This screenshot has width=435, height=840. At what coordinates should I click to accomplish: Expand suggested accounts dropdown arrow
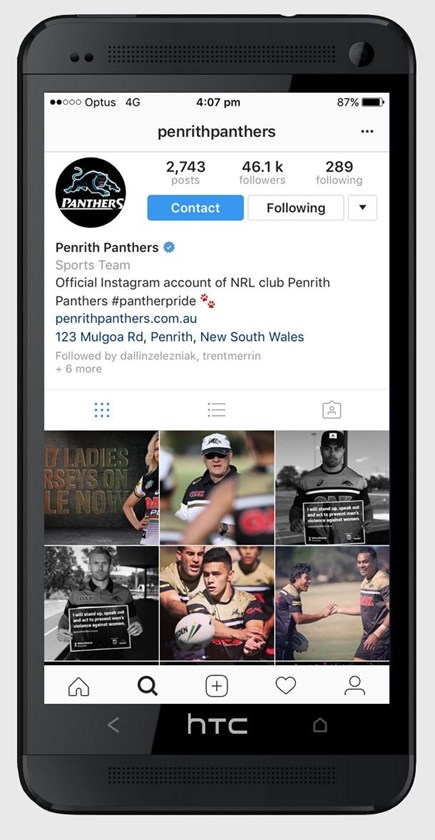point(363,208)
